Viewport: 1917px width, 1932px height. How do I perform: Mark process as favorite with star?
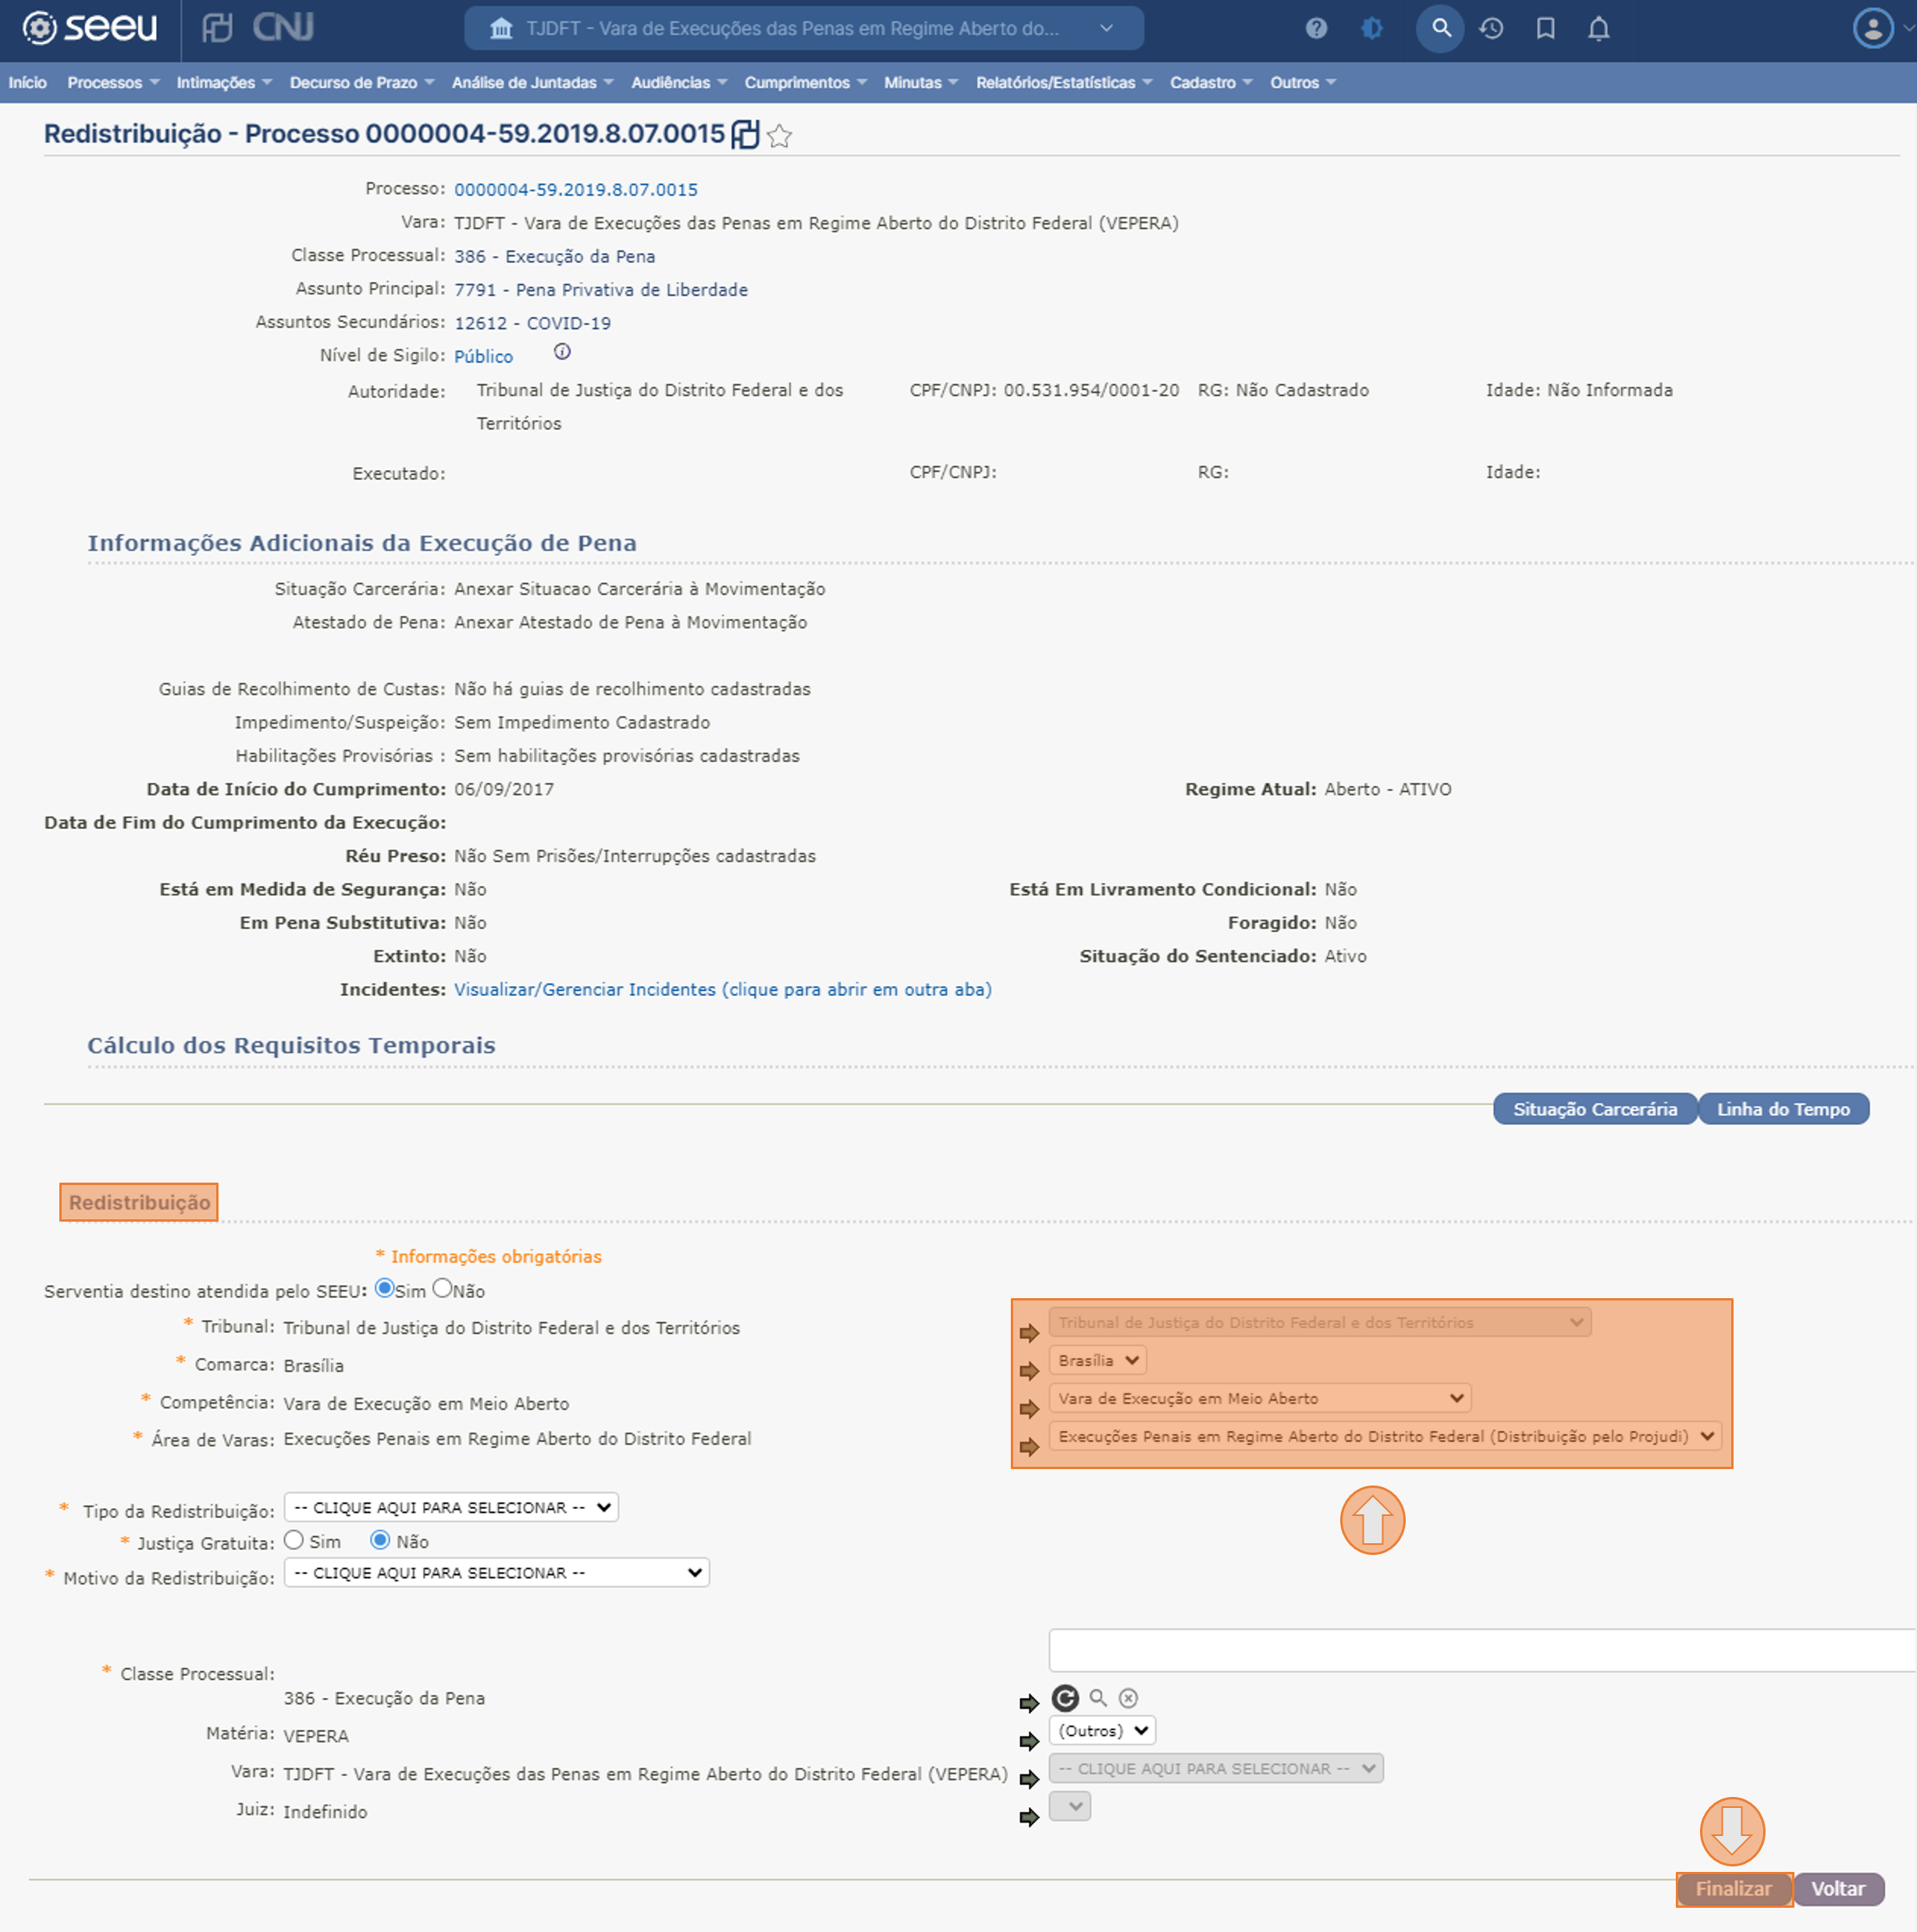(779, 136)
